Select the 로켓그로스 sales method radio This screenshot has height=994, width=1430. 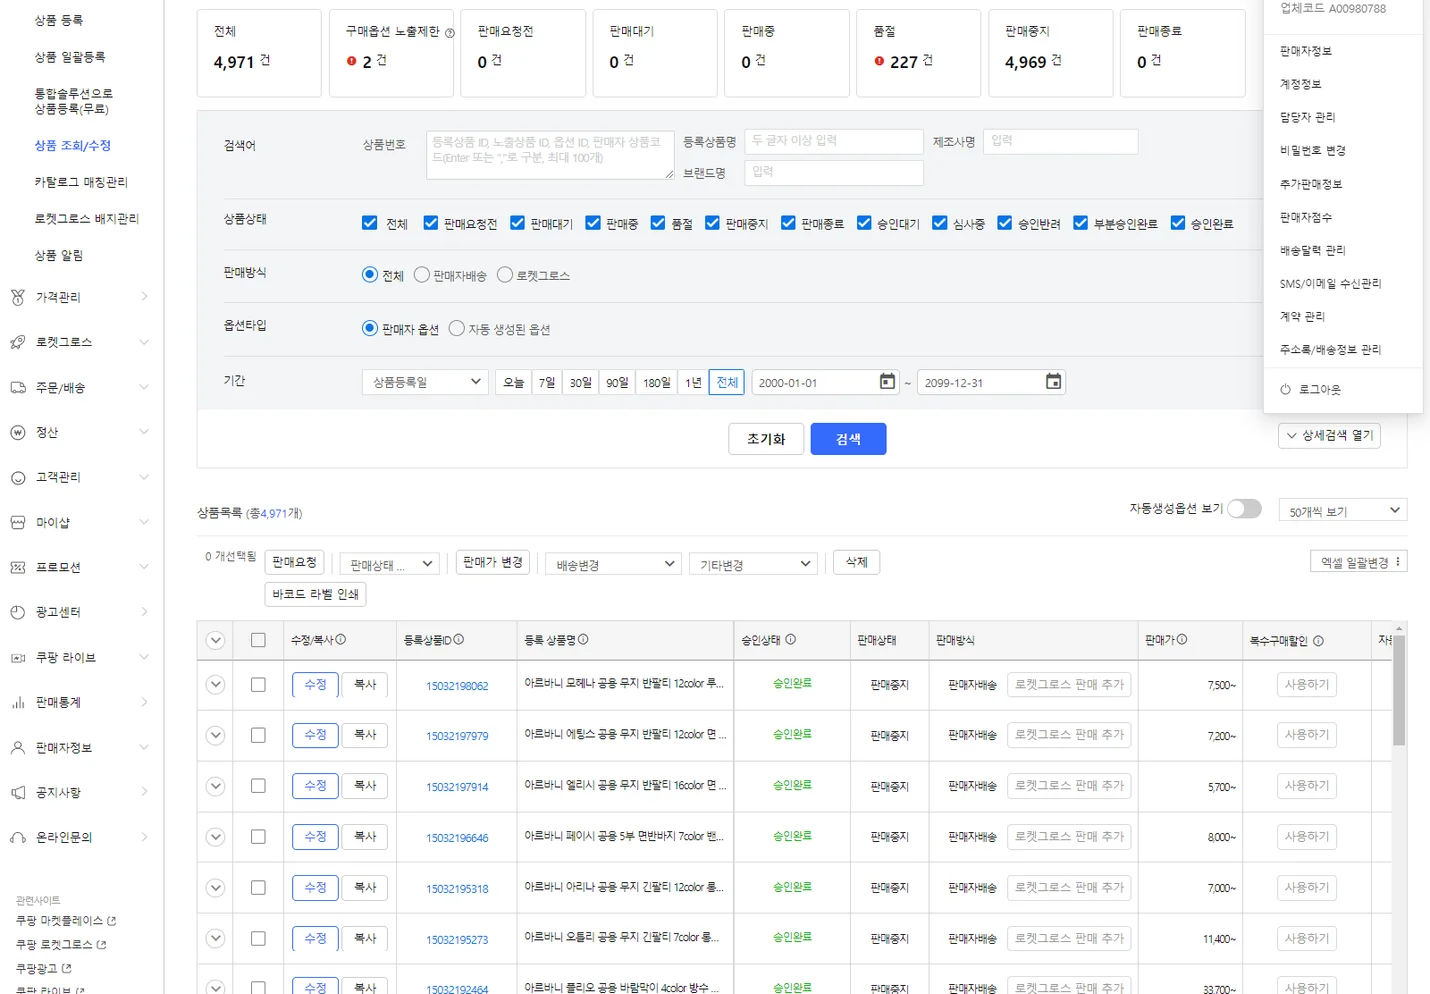(505, 274)
